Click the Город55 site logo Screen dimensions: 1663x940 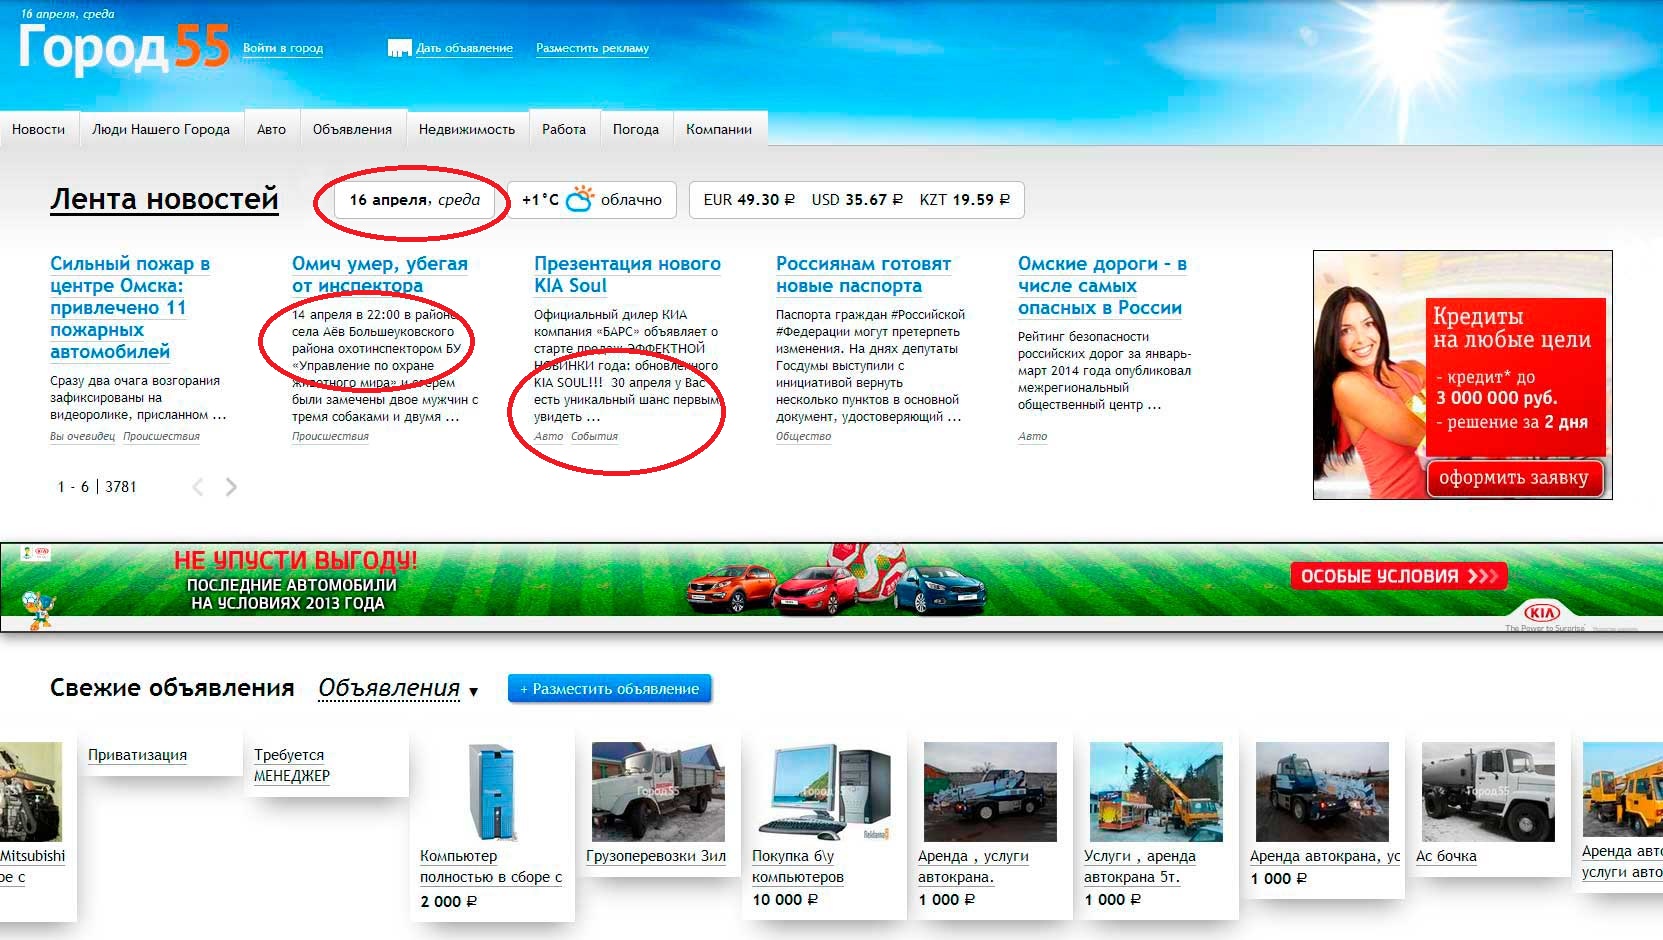pos(124,47)
